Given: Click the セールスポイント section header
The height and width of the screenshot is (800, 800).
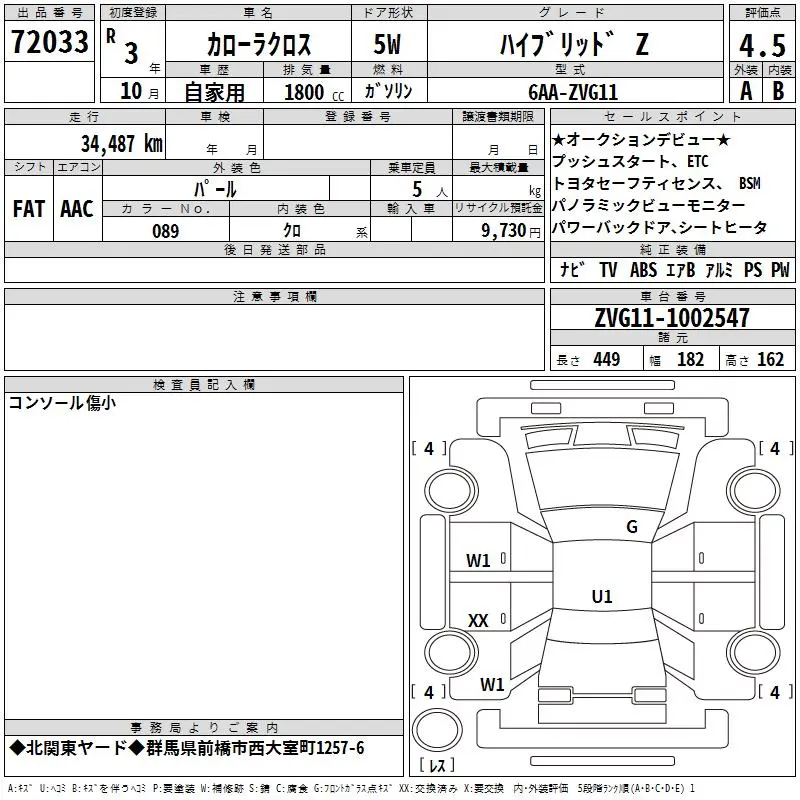Looking at the screenshot, I should [672, 116].
